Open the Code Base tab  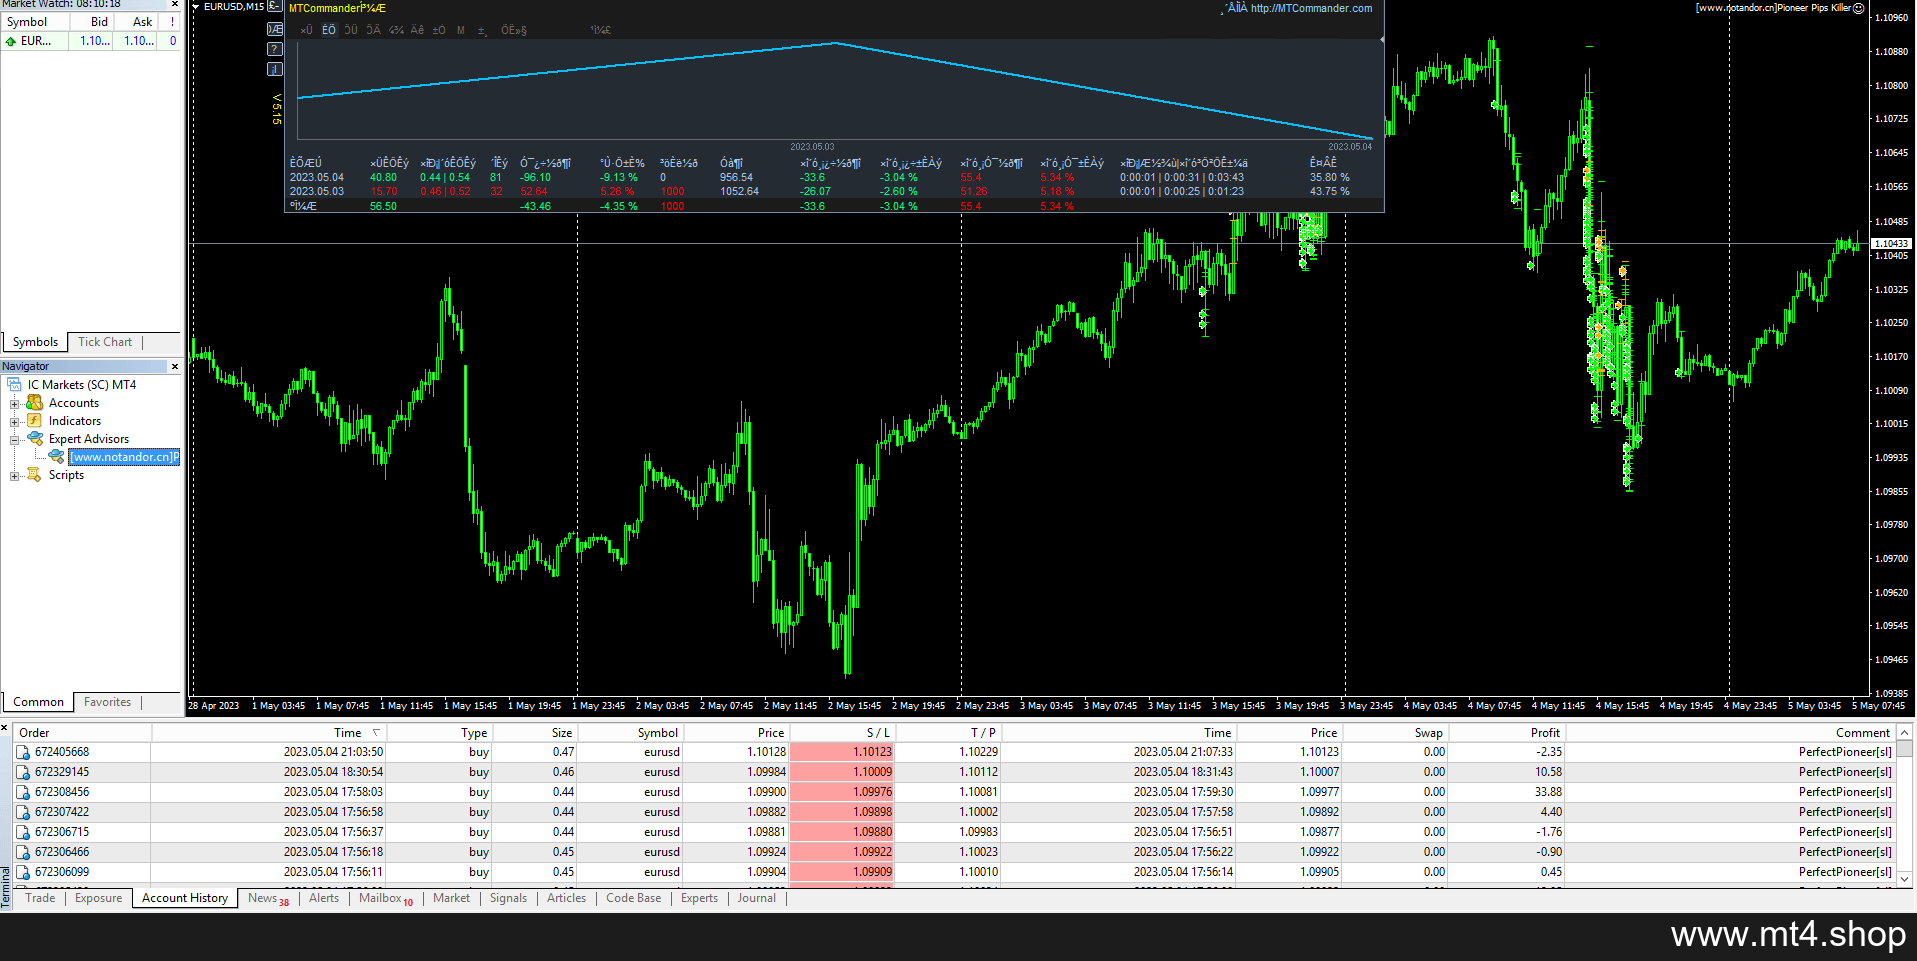tap(633, 898)
